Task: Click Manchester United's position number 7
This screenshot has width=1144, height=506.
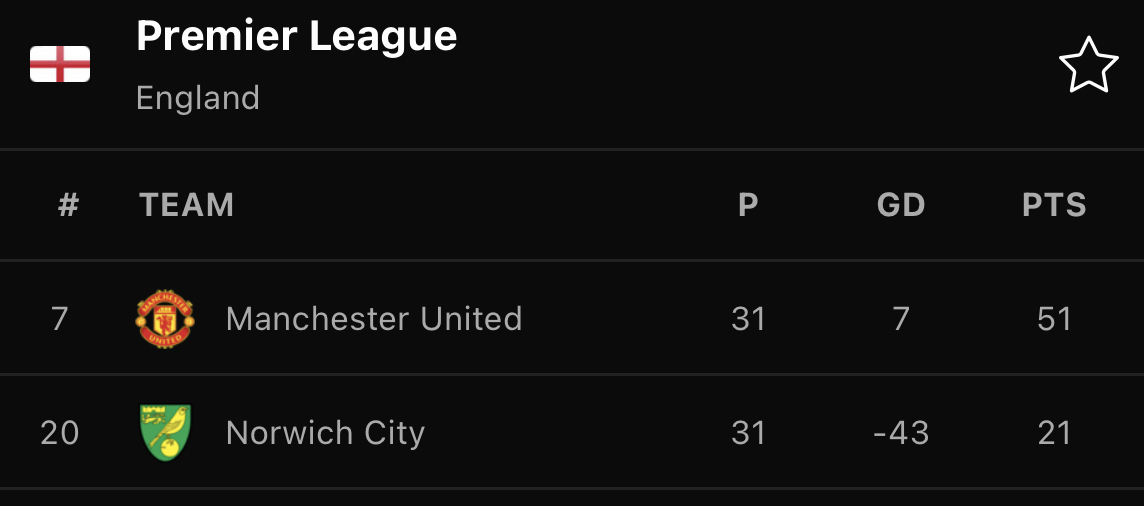Action: tap(60, 319)
